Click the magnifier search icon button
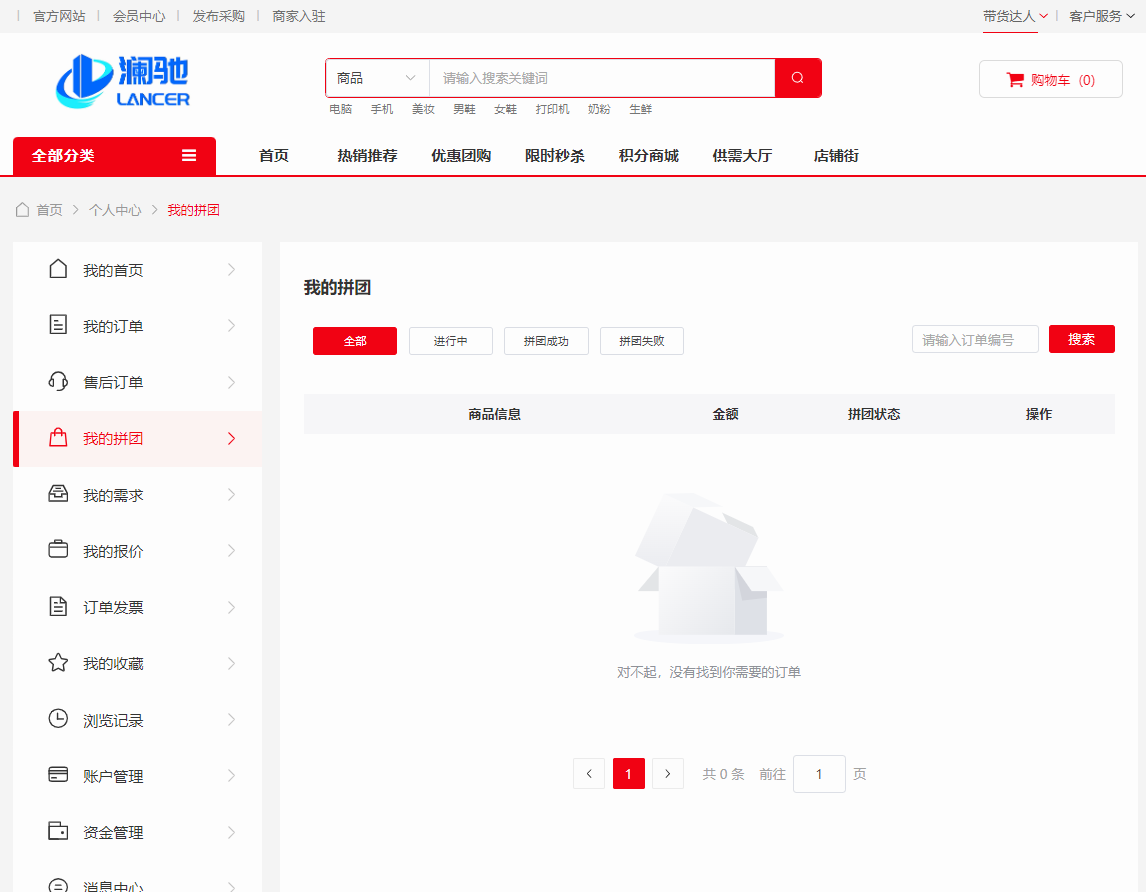1146x892 pixels. tap(797, 78)
